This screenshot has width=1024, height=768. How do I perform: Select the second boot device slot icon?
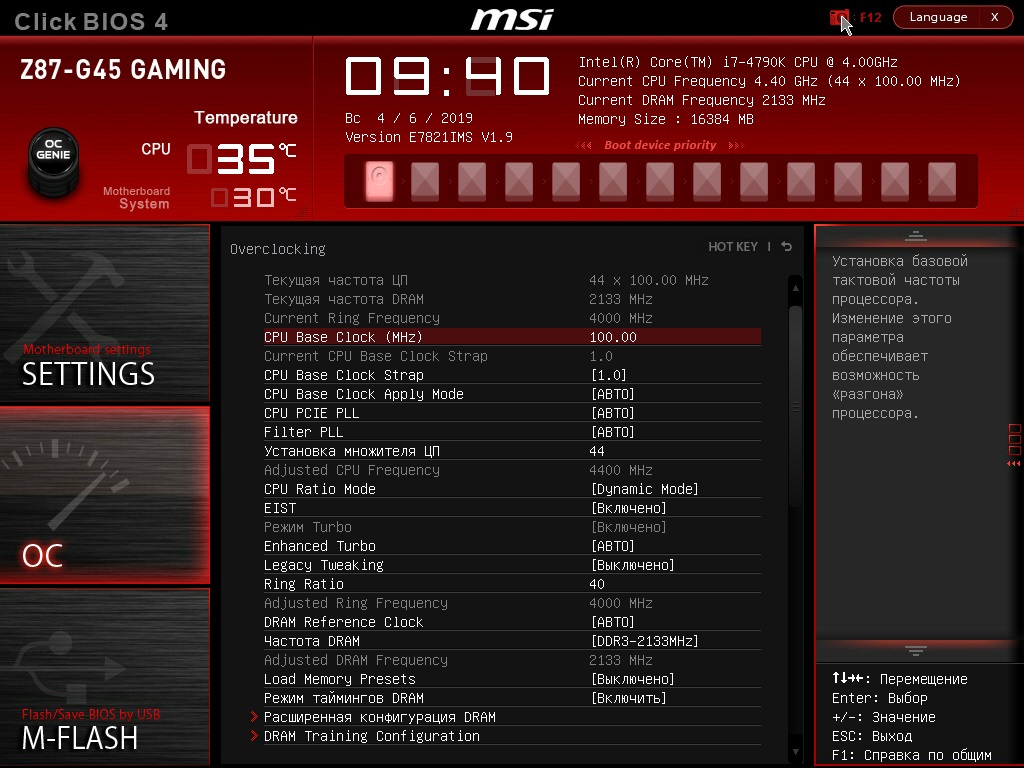tap(425, 181)
